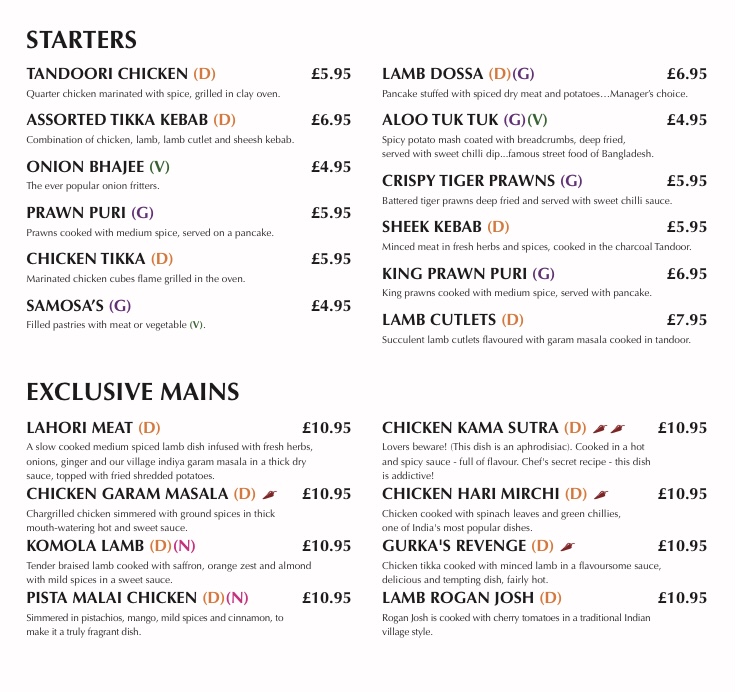Image resolution: width=735 pixels, height=692 pixels.
Task: Click the Samosa's item name
Action: pyautogui.click(x=65, y=306)
